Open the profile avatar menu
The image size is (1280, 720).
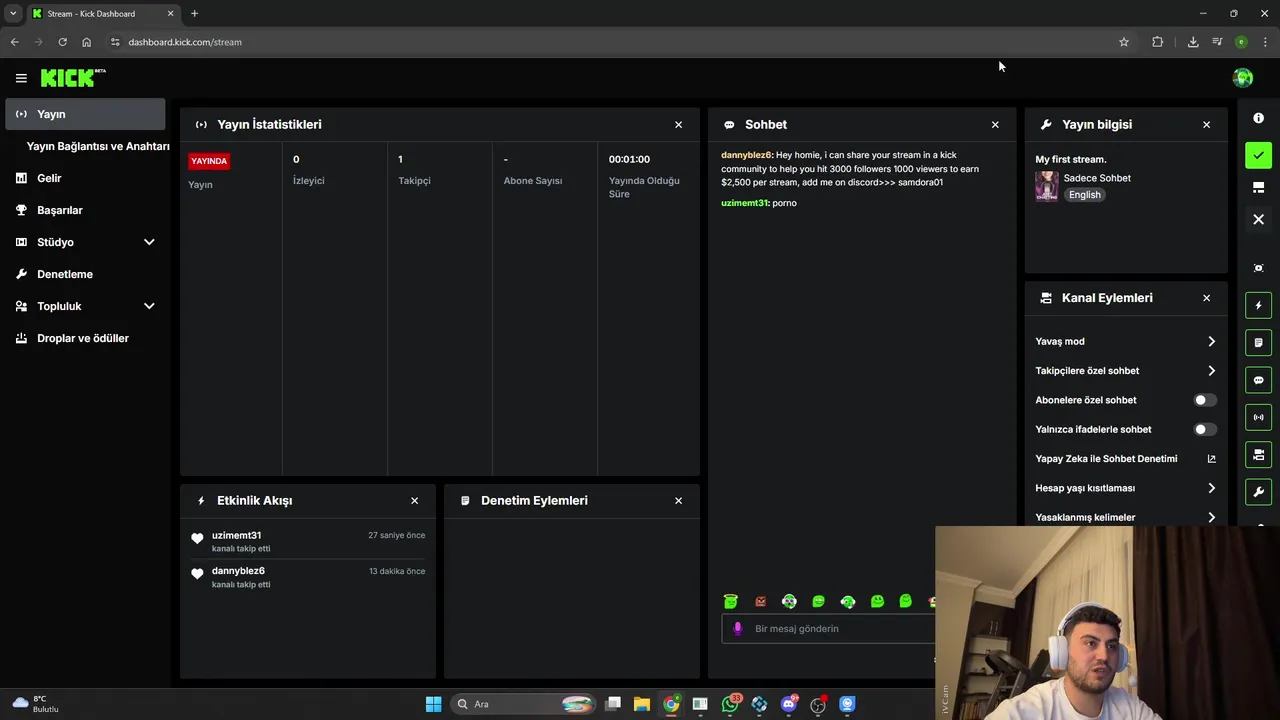[x=1243, y=78]
